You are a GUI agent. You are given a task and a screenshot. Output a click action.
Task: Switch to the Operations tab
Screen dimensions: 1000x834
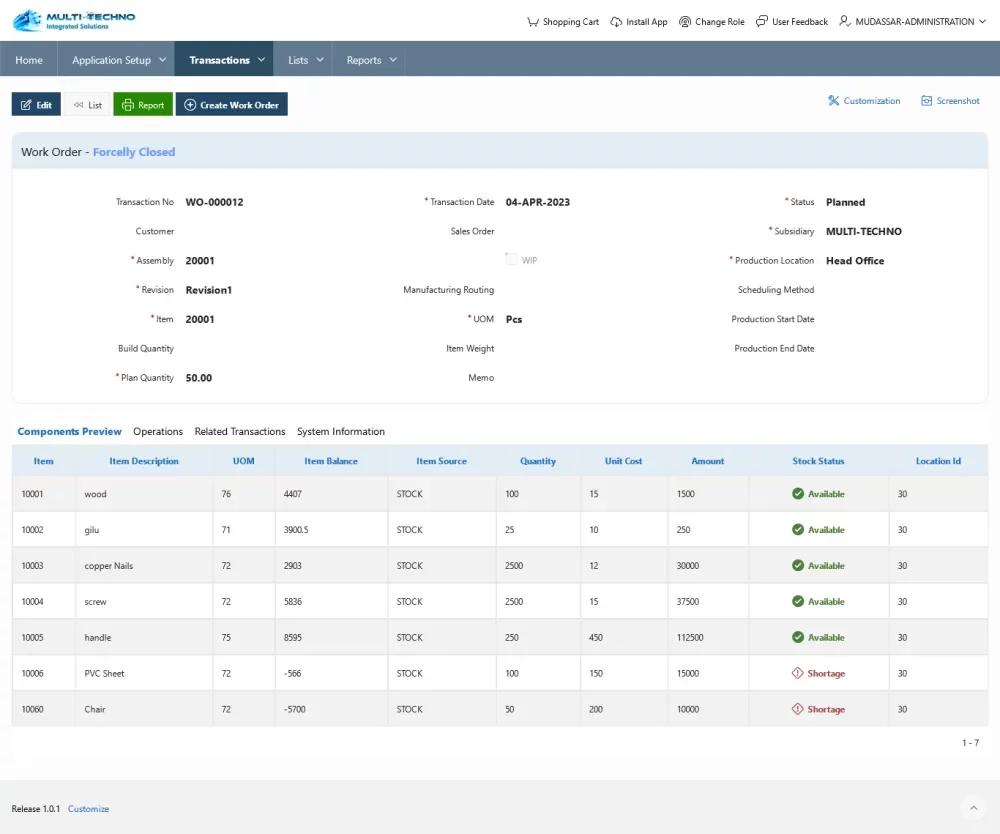click(x=158, y=432)
